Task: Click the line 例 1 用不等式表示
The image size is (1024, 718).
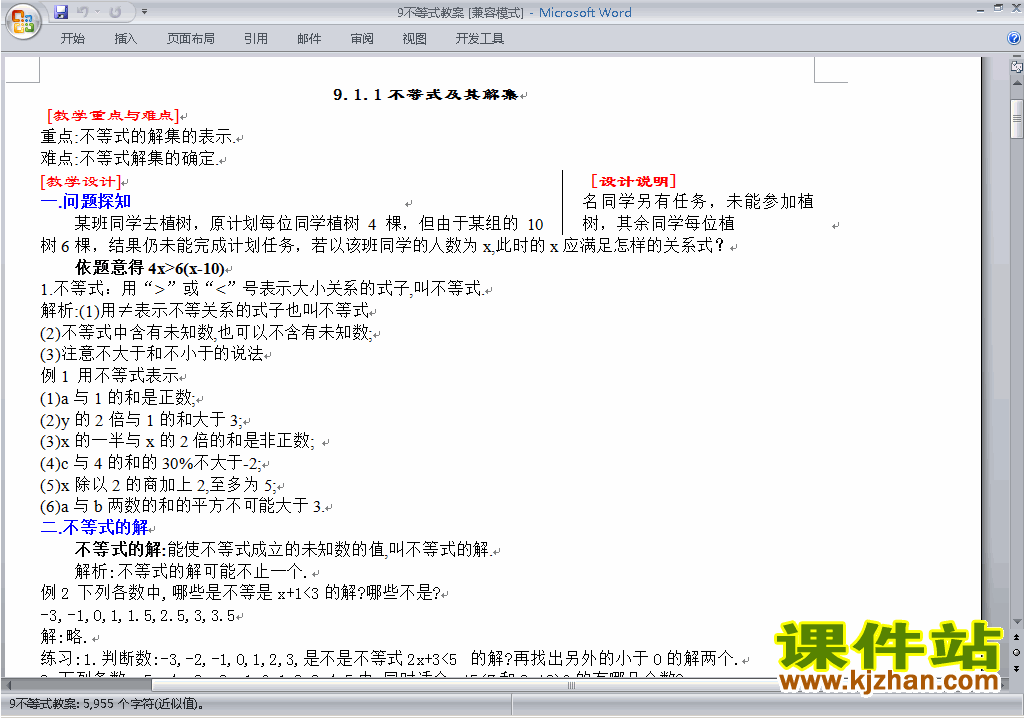Action: click(x=110, y=376)
